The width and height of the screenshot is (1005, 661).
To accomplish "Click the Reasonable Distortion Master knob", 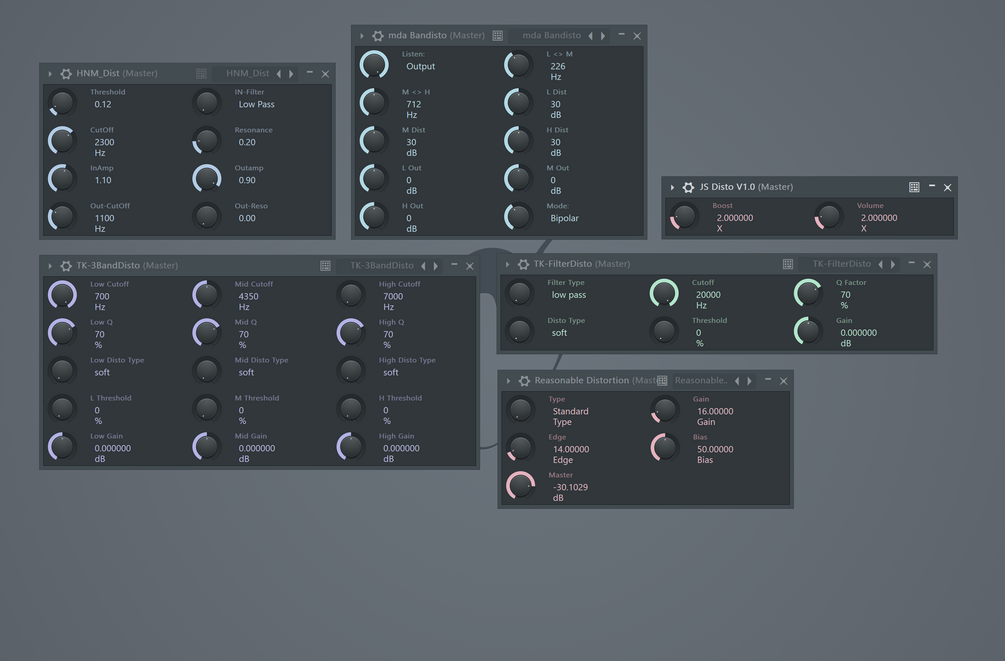I will (520, 485).
